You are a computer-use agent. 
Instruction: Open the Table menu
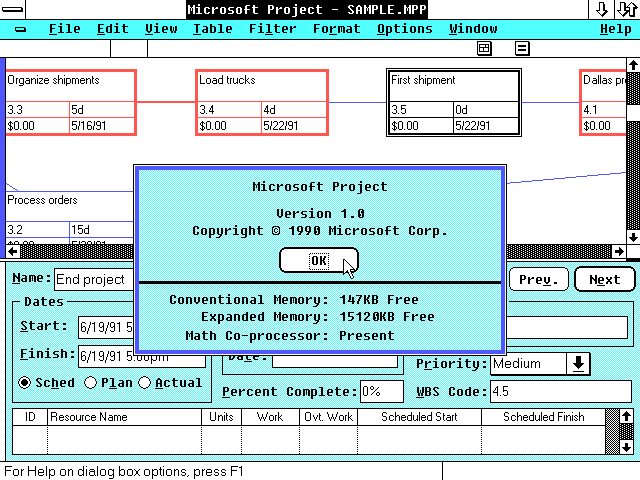tap(213, 29)
